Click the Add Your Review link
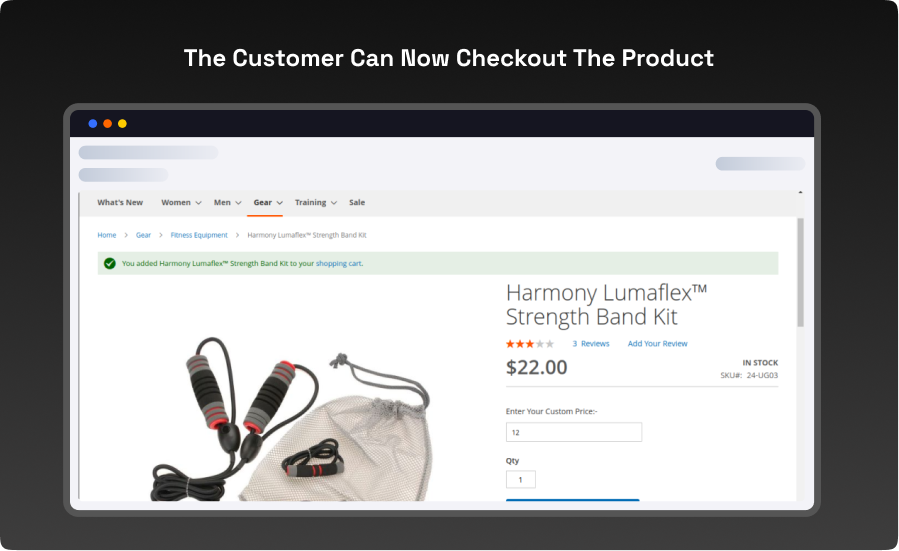The image size is (899, 551). tap(657, 344)
